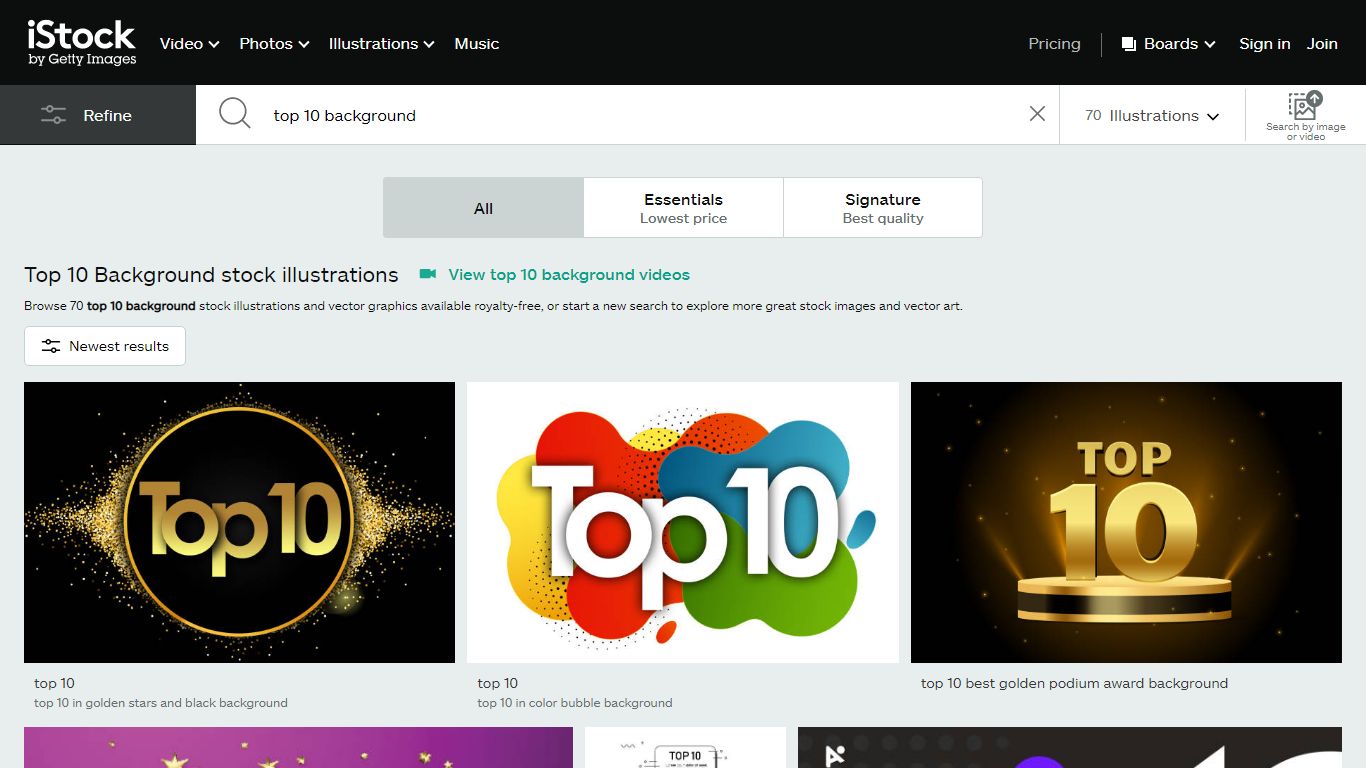Switch to the Signature Best quality tab
This screenshot has height=768, width=1366.
click(883, 208)
